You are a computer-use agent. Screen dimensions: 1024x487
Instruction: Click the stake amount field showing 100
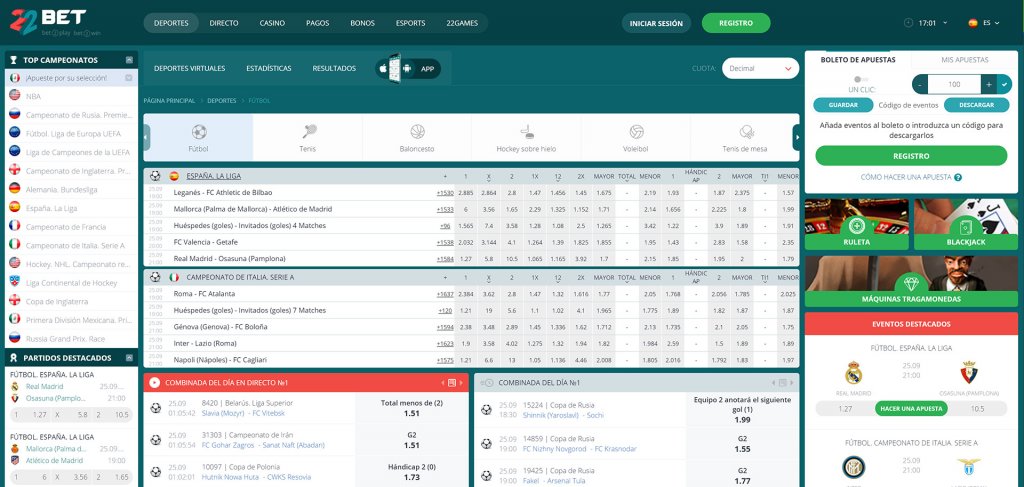coord(954,84)
